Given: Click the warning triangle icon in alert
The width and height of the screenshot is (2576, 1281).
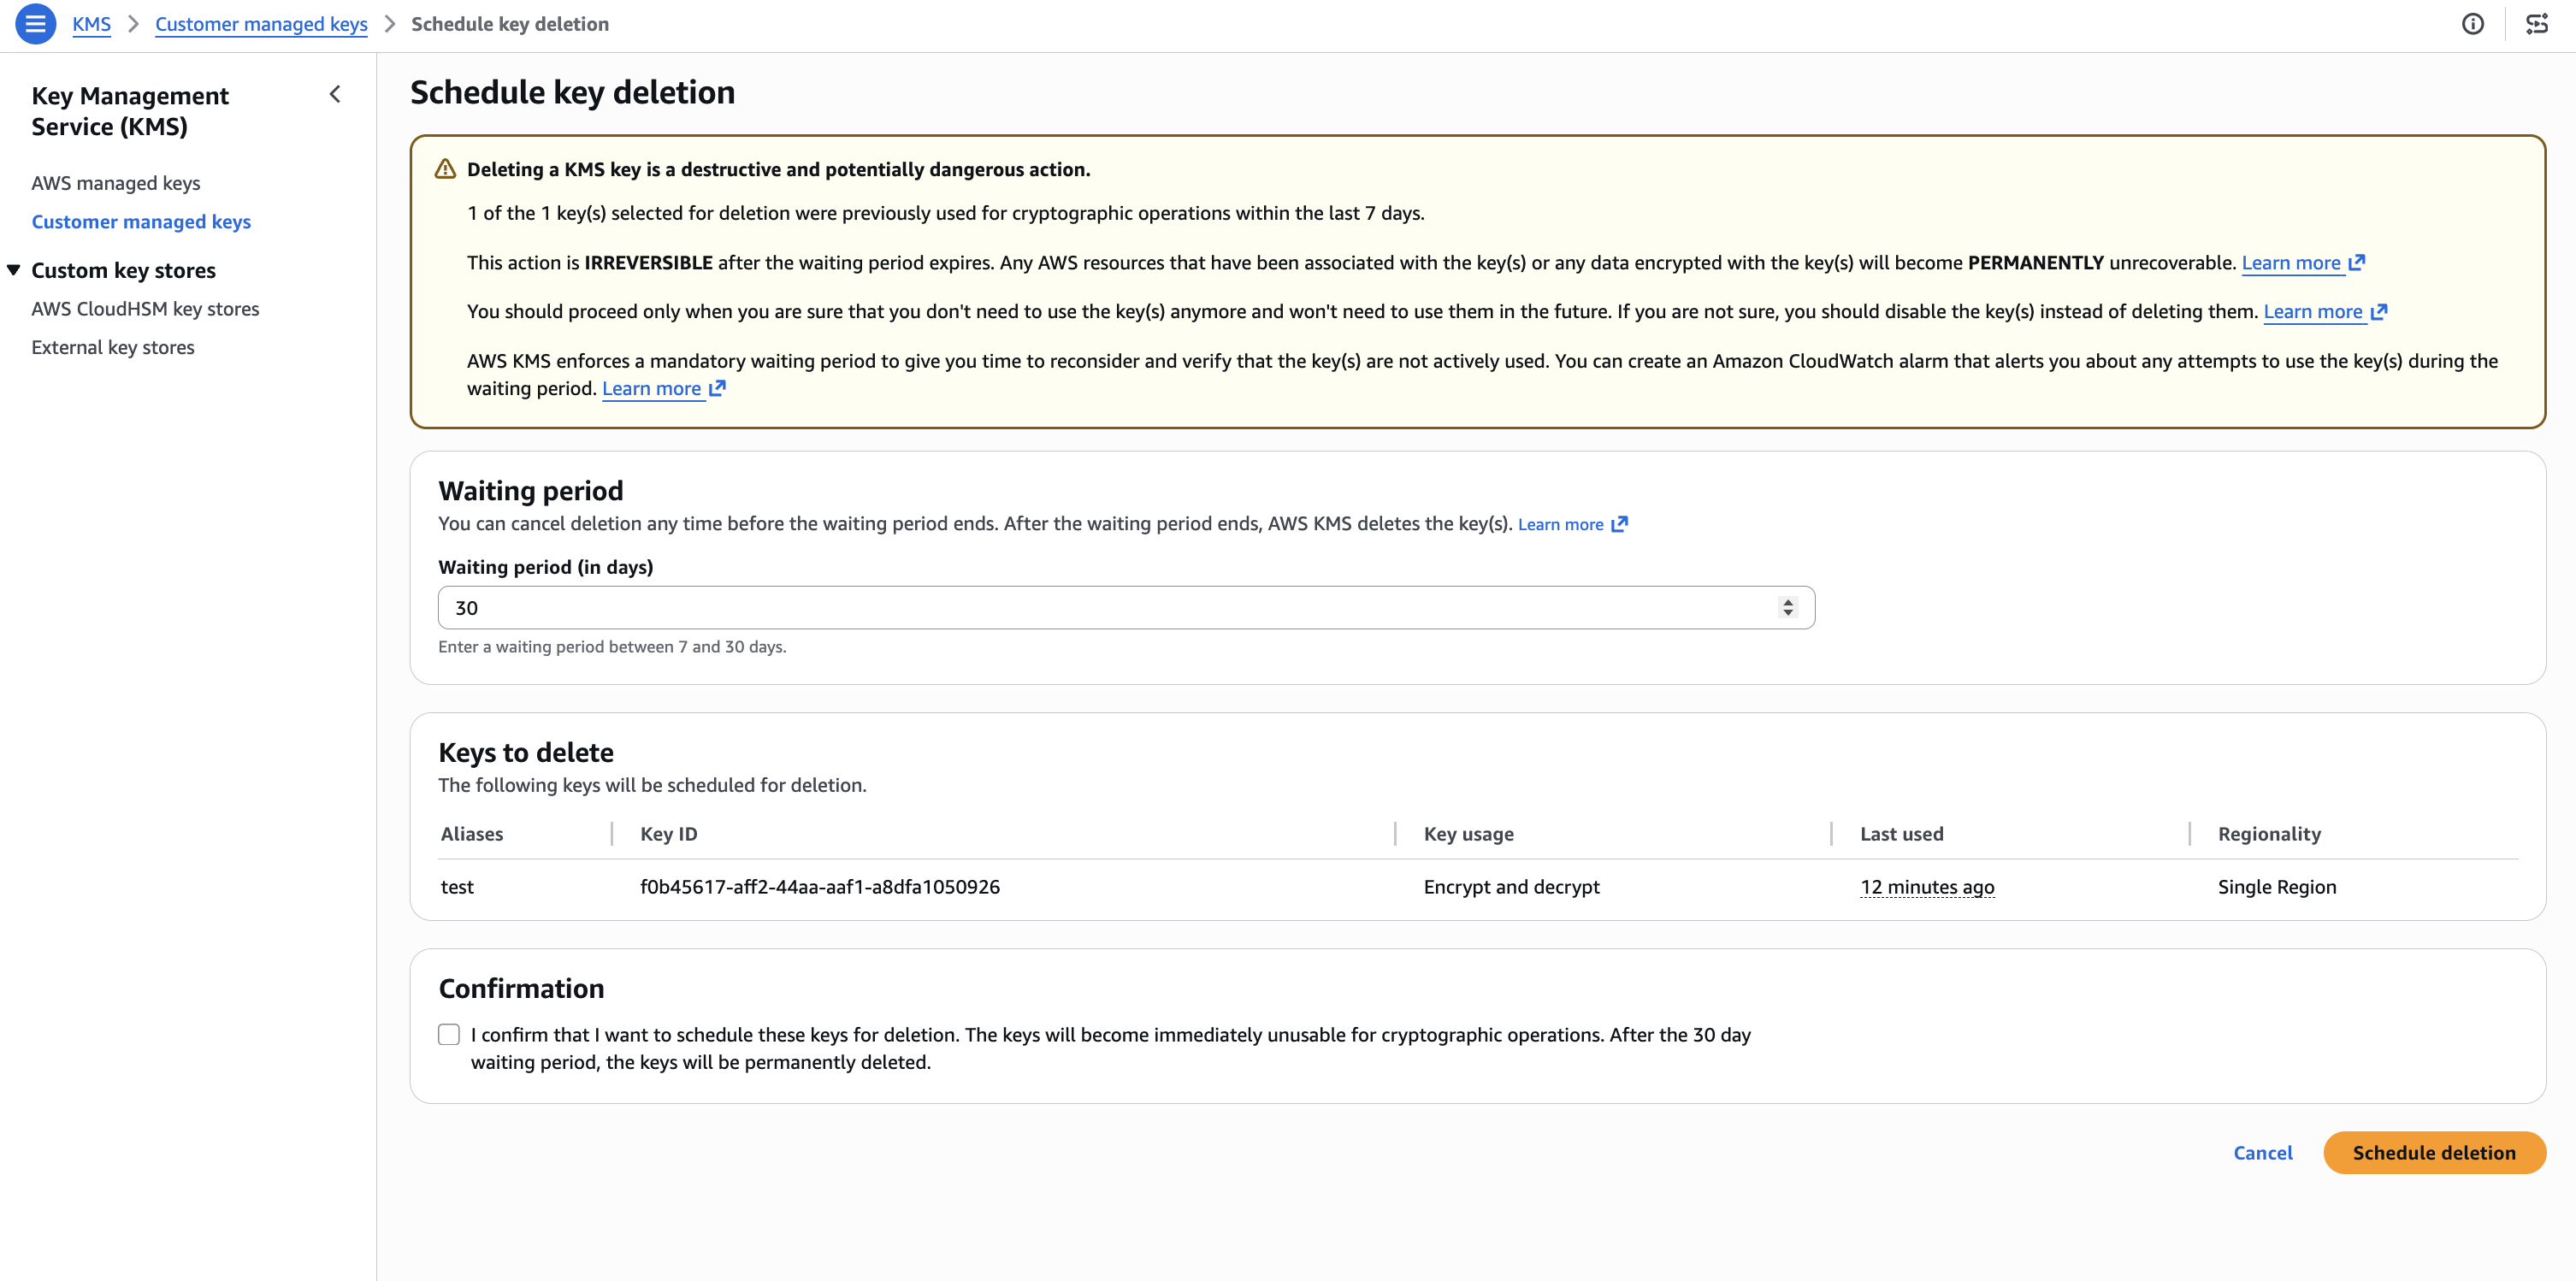Looking at the screenshot, I should 445,169.
